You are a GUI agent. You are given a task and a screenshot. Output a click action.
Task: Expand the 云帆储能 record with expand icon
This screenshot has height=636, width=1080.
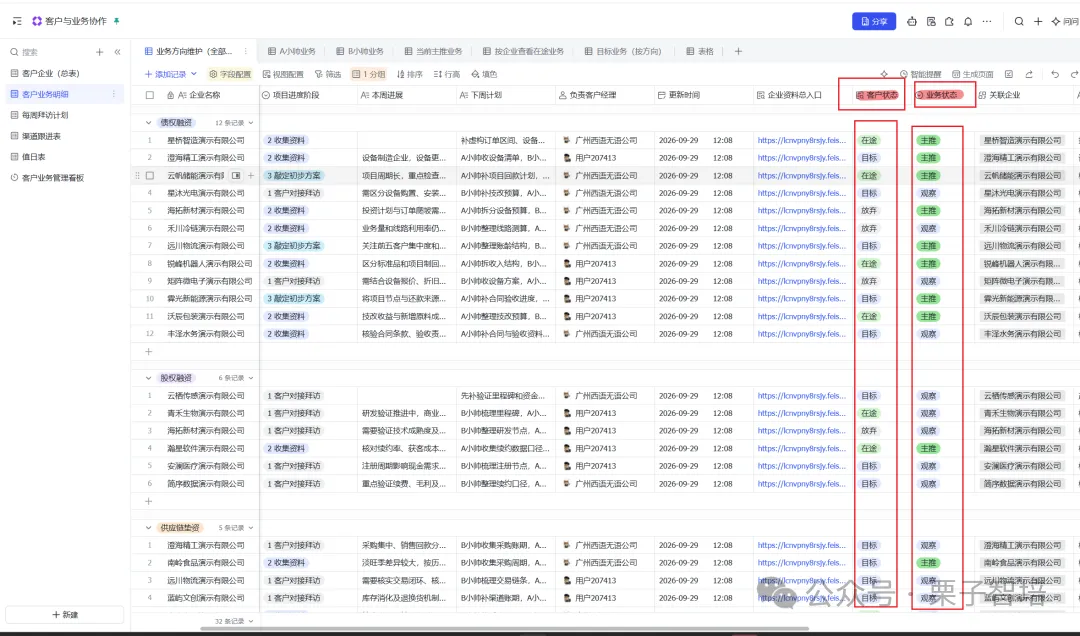point(236,176)
